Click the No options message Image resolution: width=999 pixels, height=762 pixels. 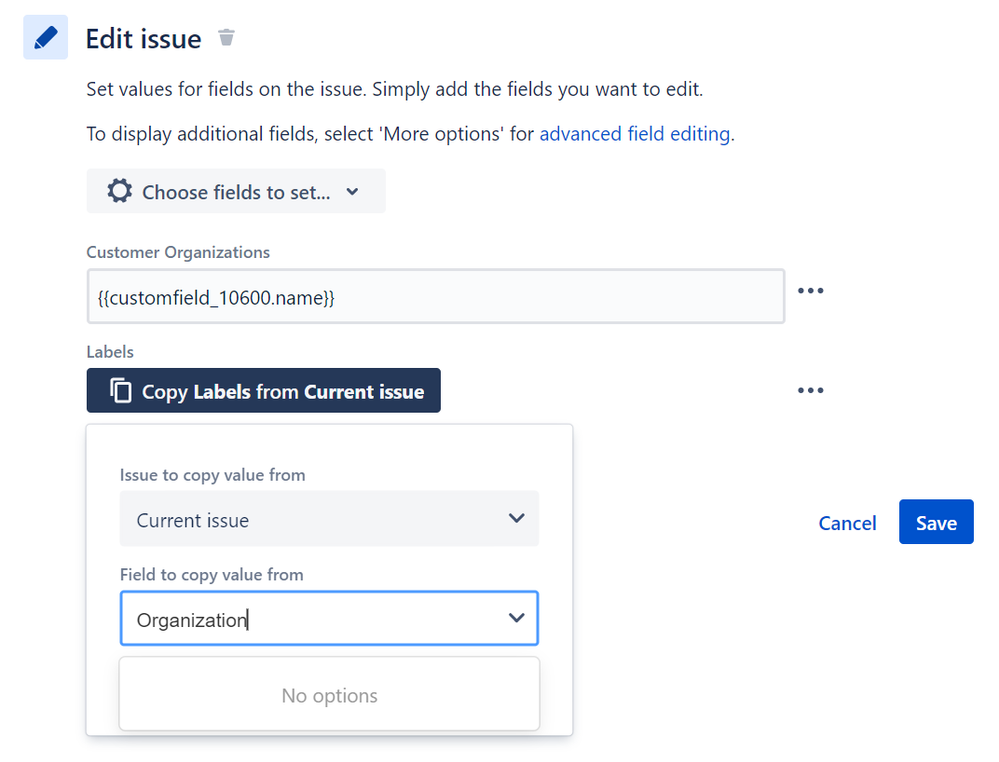tap(329, 695)
